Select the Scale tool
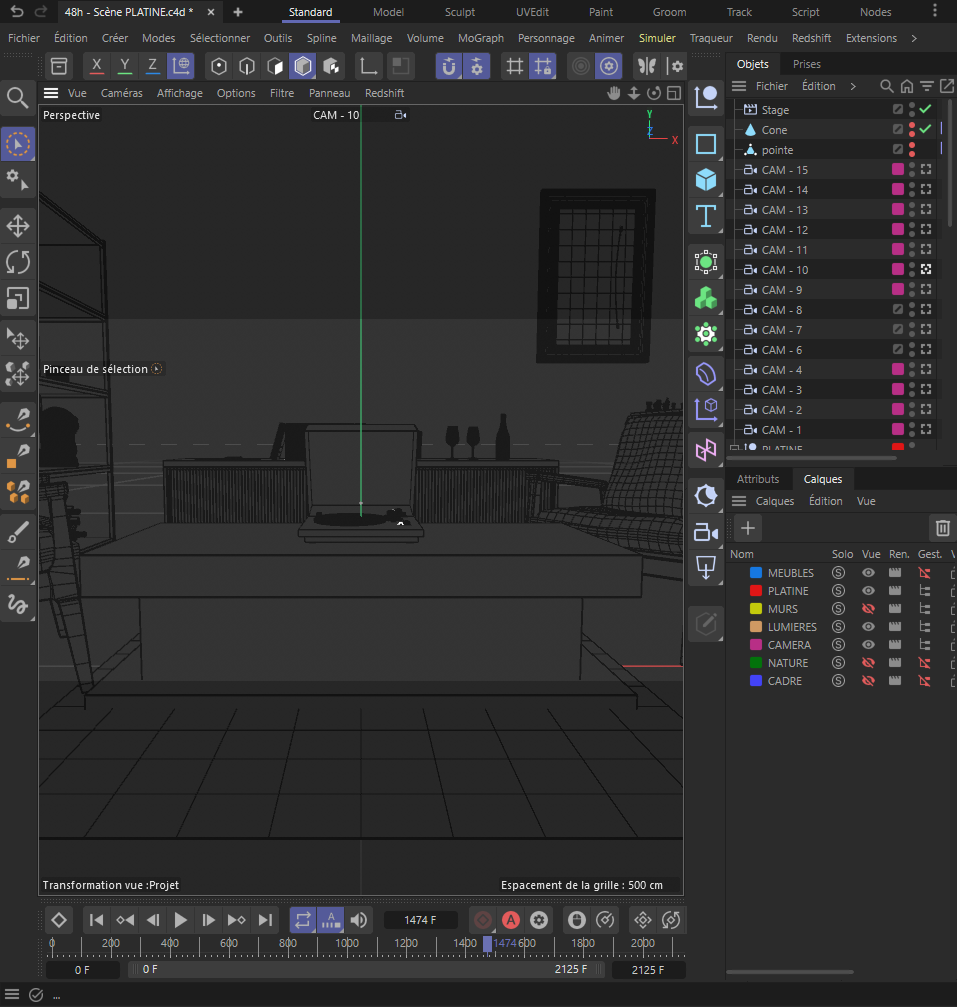The height and width of the screenshot is (1007, 957). pos(18,297)
